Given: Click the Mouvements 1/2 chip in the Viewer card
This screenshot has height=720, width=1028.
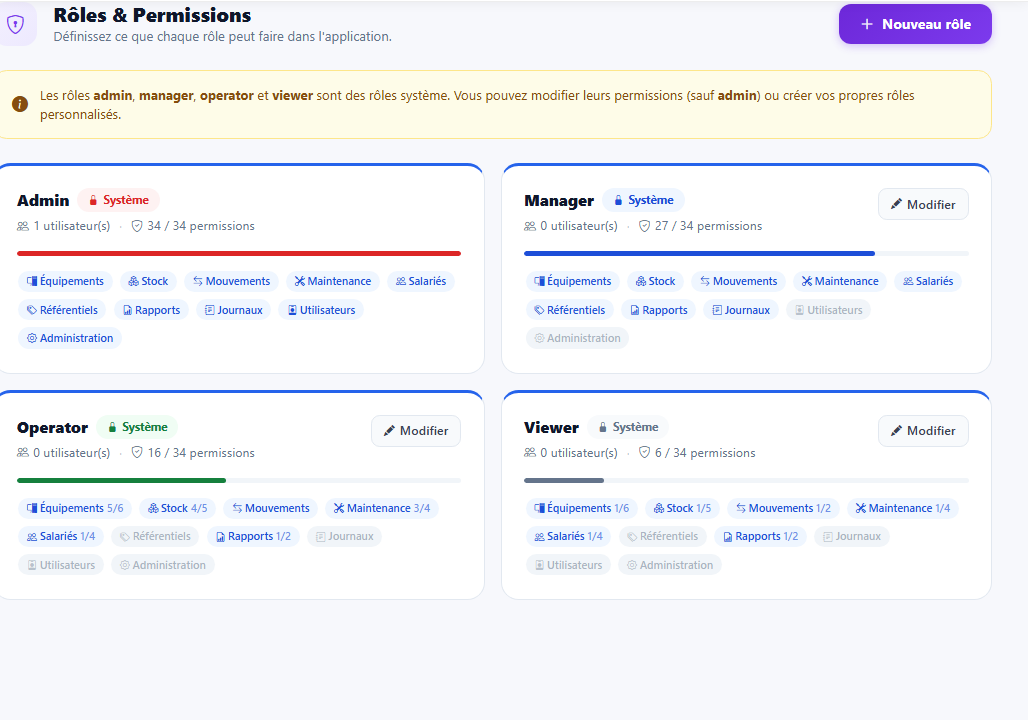Looking at the screenshot, I should [x=783, y=508].
